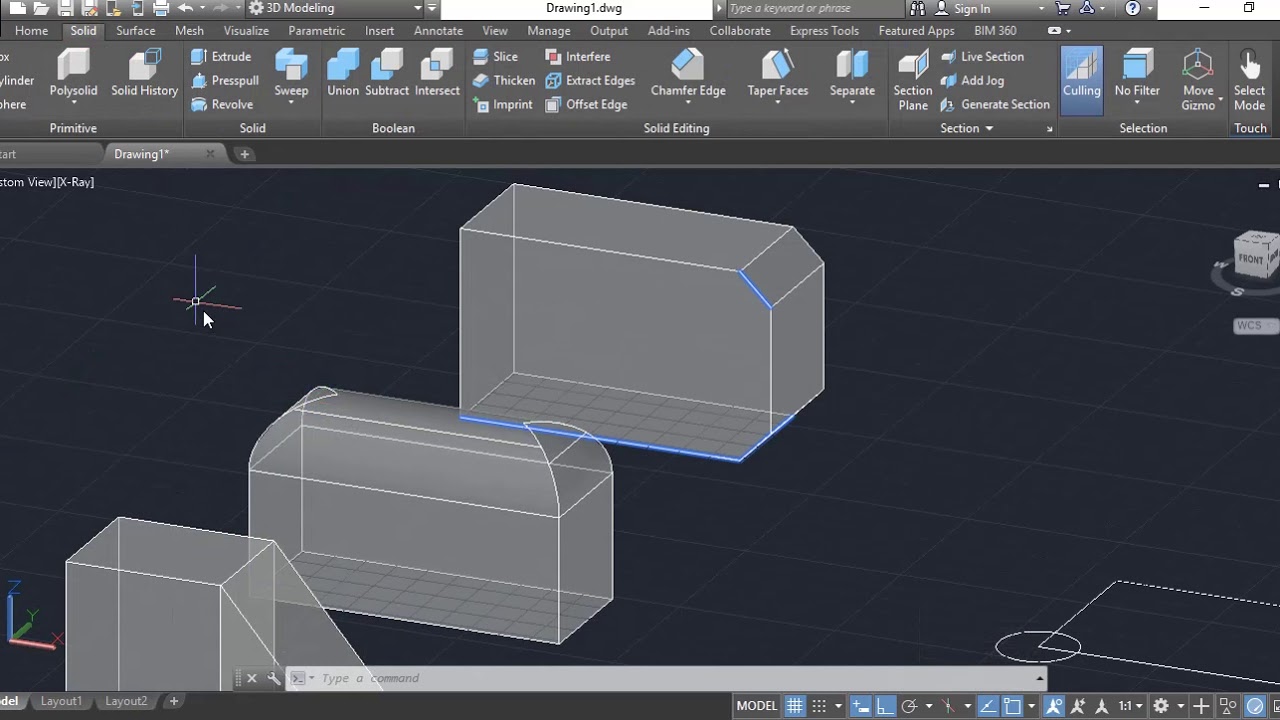Toggle snap mode dots icon

click(819, 706)
